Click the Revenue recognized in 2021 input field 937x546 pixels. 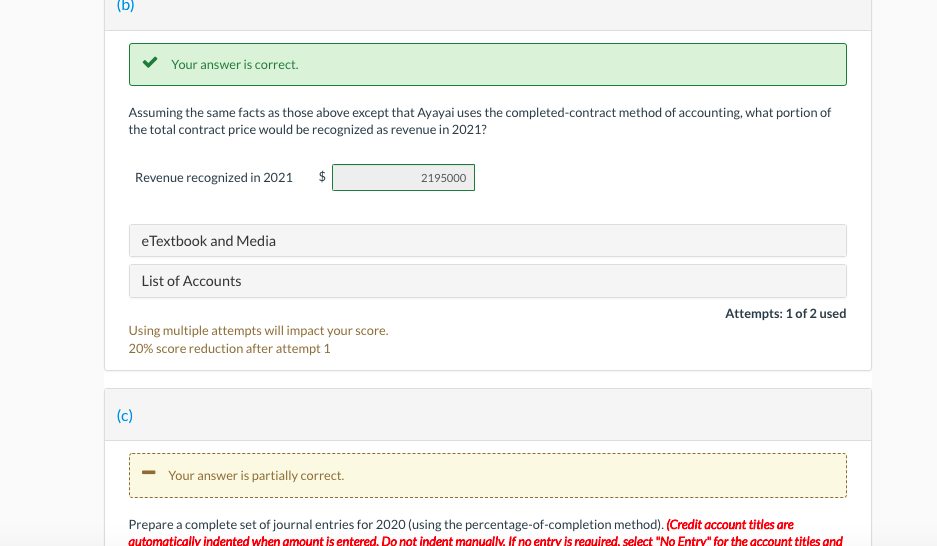(x=403, y=177)
